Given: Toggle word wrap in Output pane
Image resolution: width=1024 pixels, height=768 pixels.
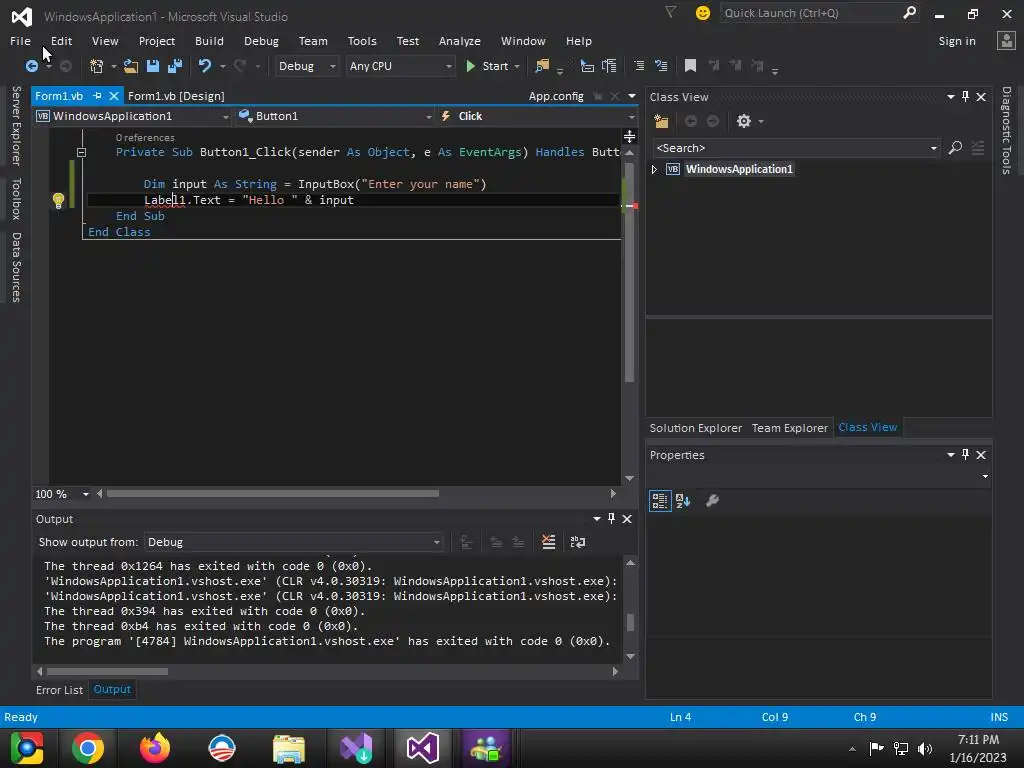Looking at the screenshot, I should point(578,542).
